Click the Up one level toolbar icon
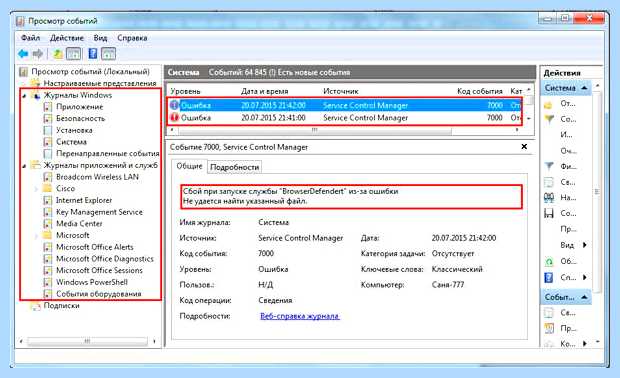The height and width of the screenshot is (378, 620). (x=58, y=53)
